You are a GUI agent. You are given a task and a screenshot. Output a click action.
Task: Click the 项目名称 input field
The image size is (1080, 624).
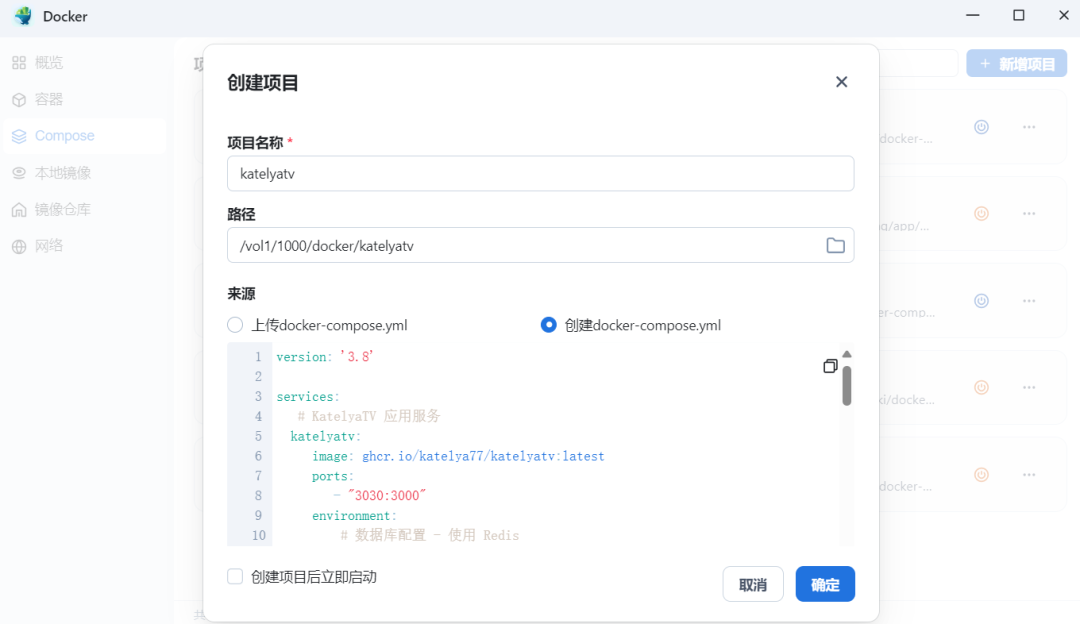pyautogui.click(x=540, y=173)
